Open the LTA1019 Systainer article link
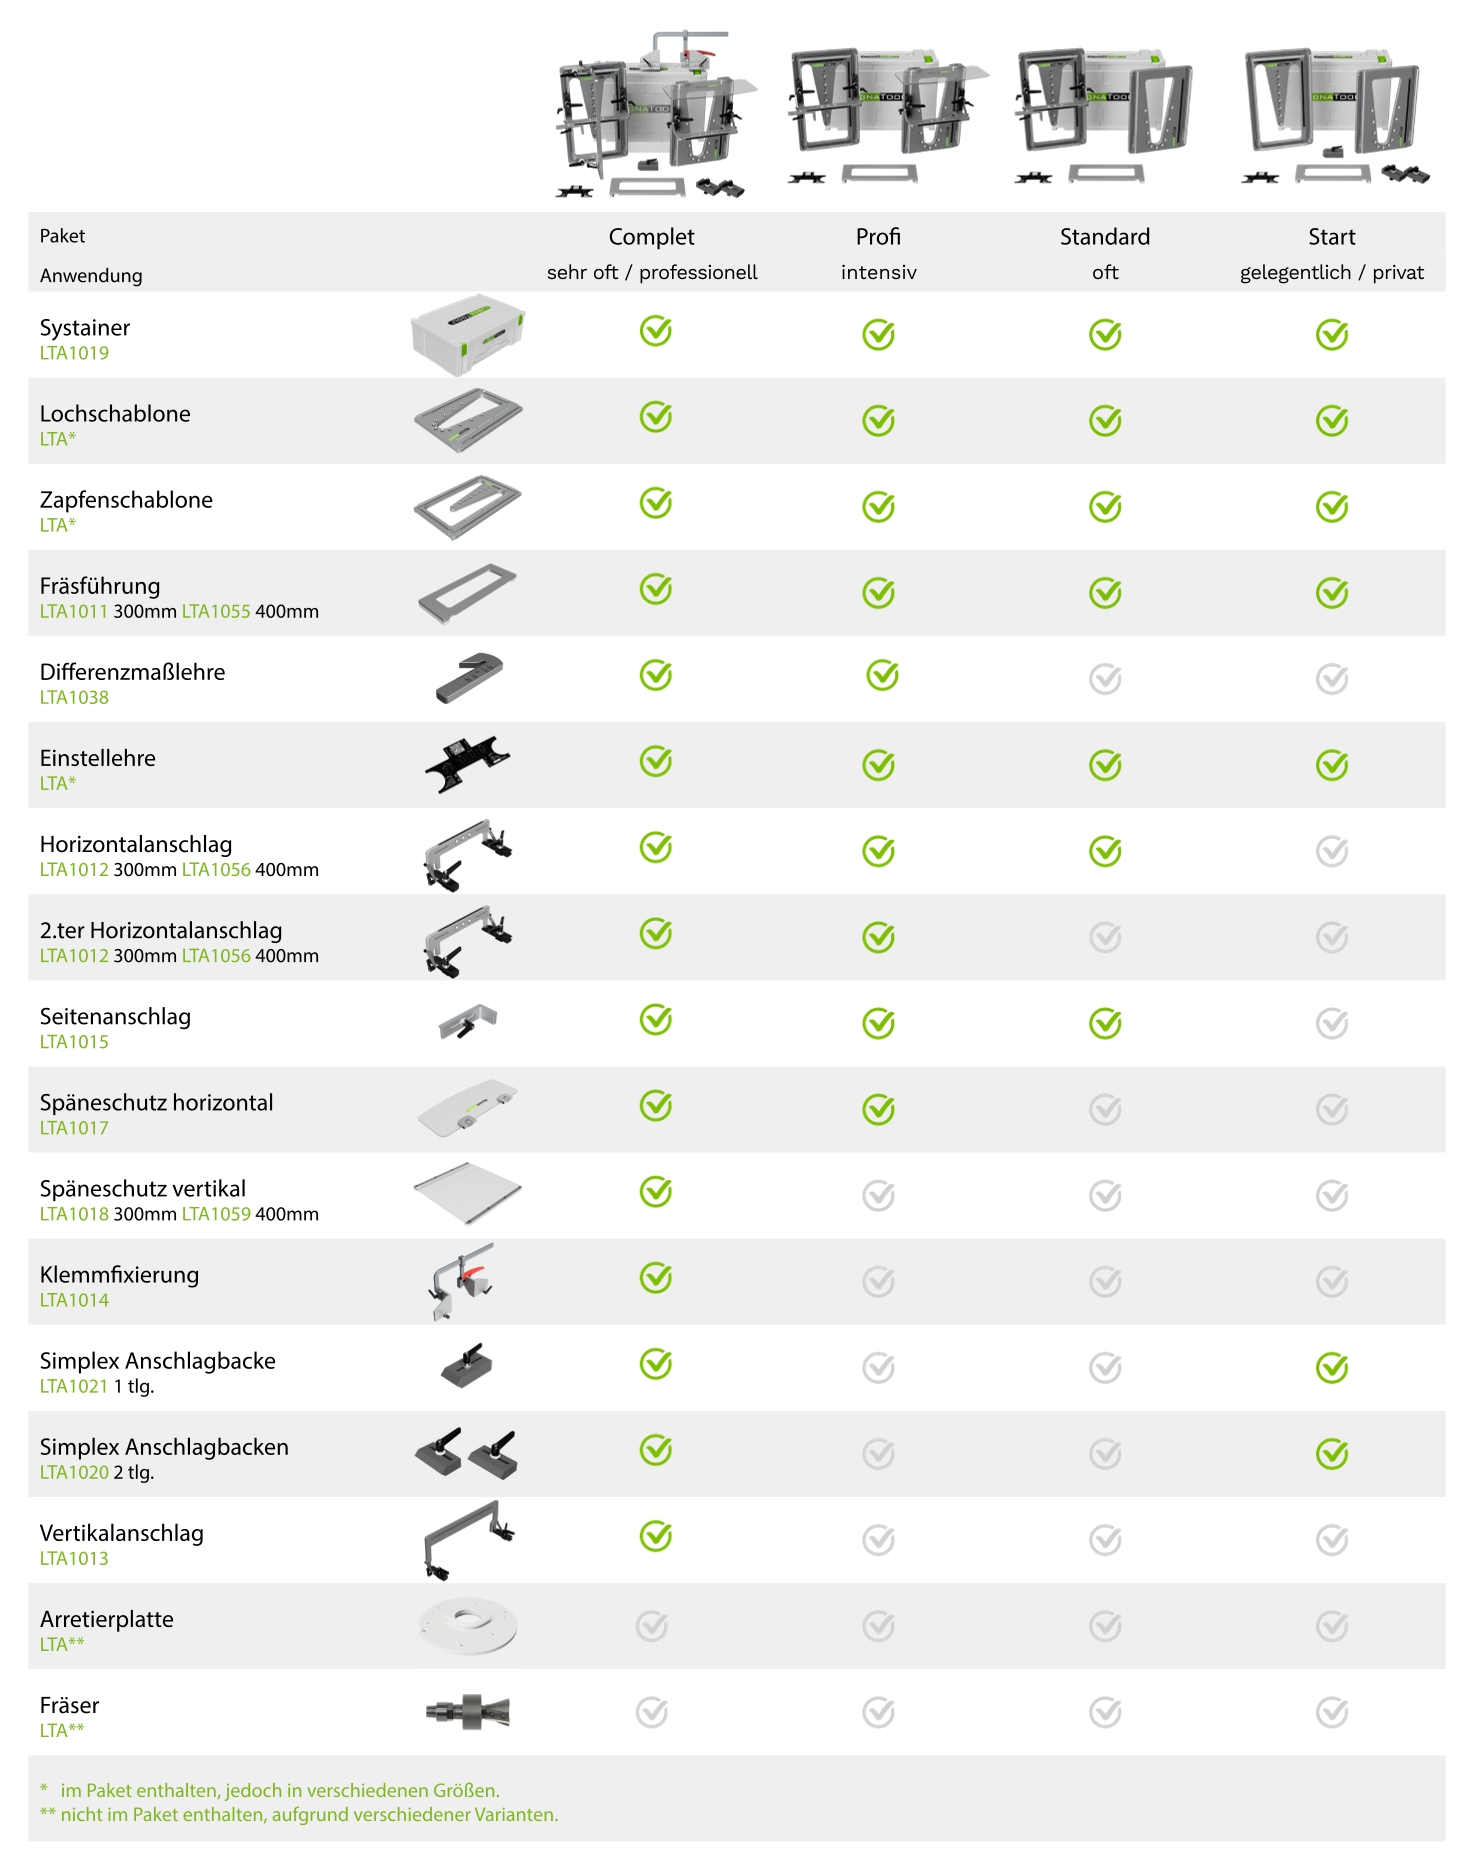This screenshot has height=1870, width=1474. click(74, 353)
